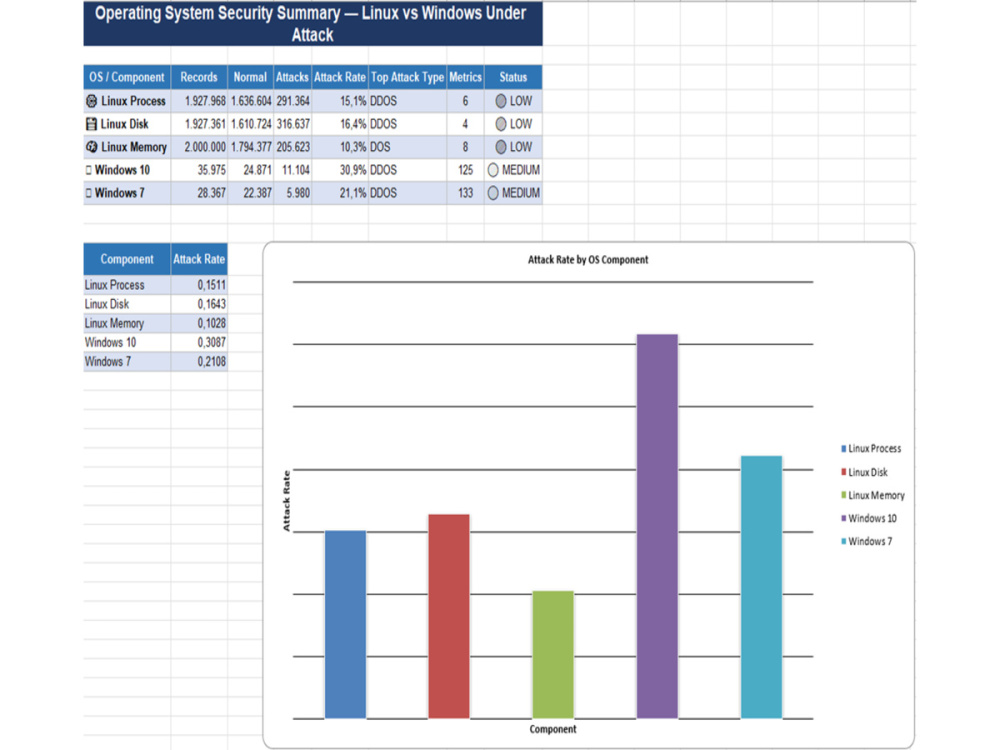Screen dimensions: 1000x750
Task: Click the LOW status circle for Linux Memory
Action: 501,147
